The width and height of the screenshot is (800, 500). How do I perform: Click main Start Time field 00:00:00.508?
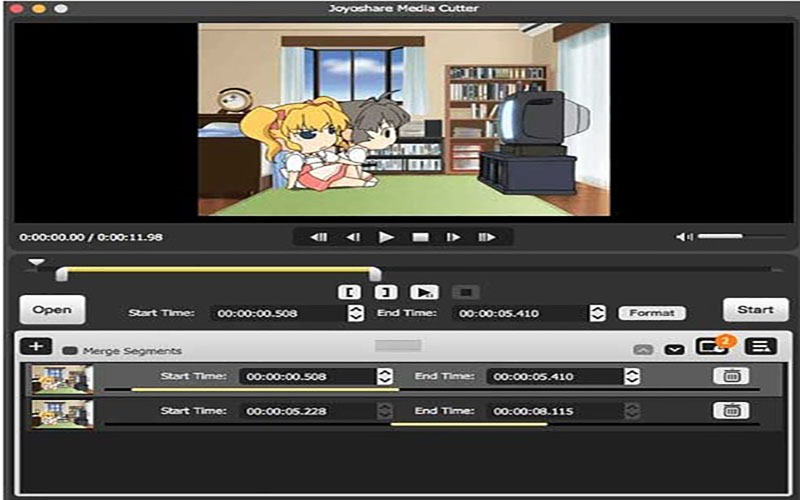click(278, 313)
